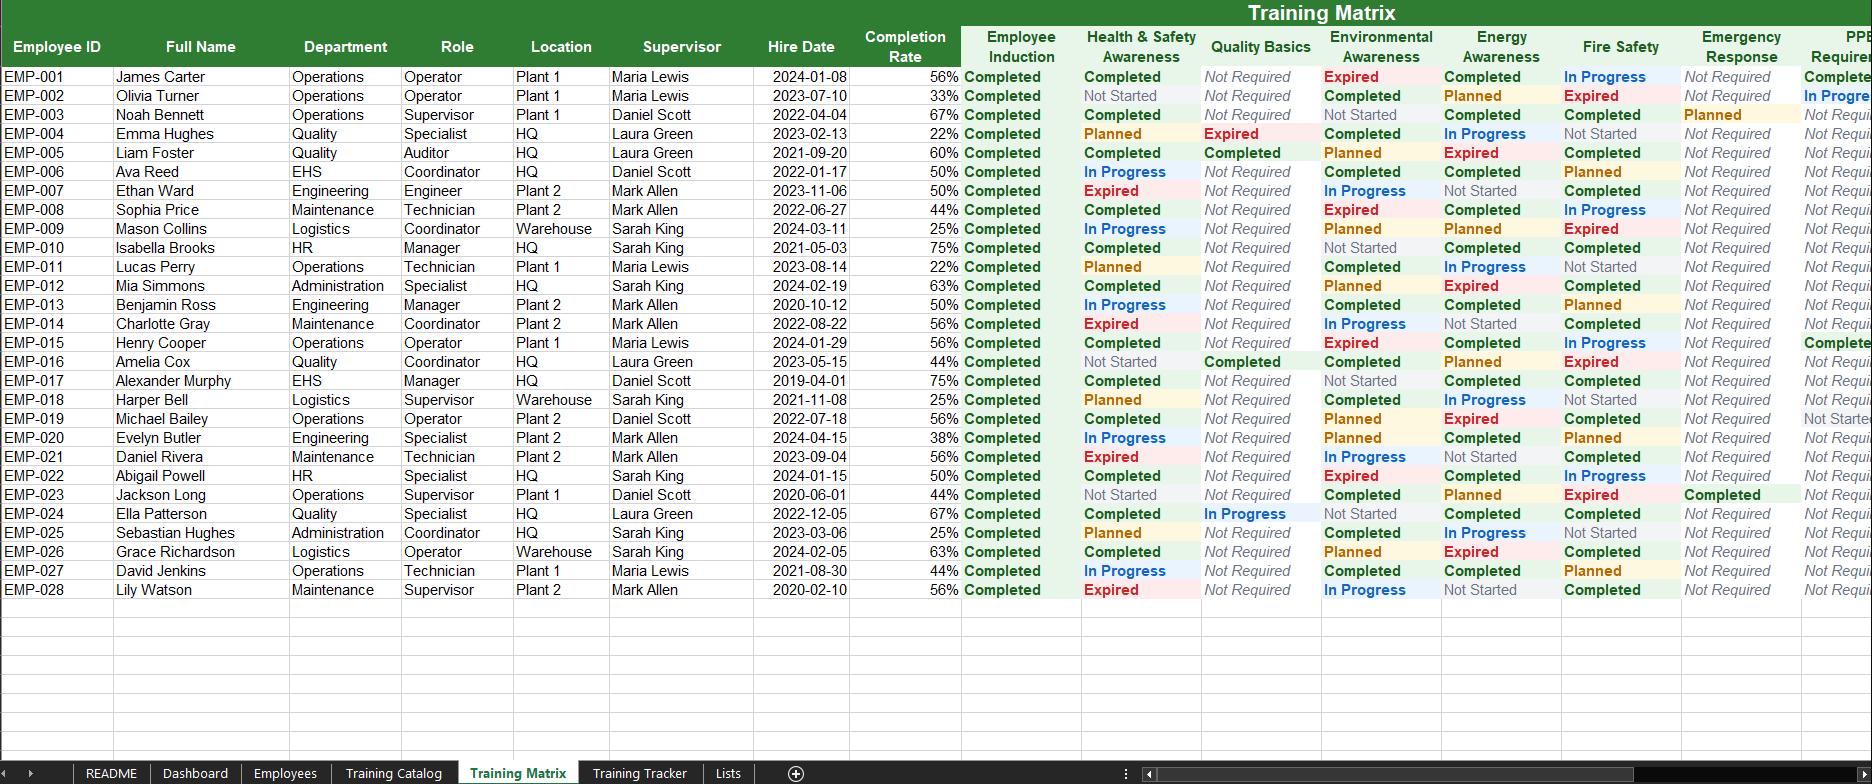
Task: Select In Progress Quality Basics cell for EMP-024
Action: tap(1261, 514)
